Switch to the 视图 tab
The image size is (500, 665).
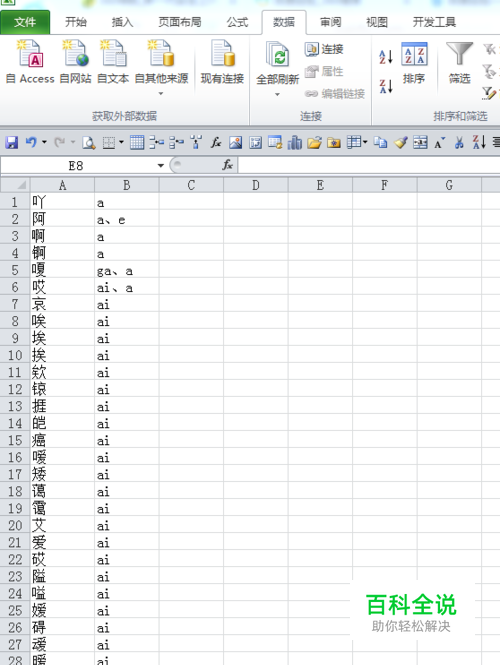click(377, 22)
